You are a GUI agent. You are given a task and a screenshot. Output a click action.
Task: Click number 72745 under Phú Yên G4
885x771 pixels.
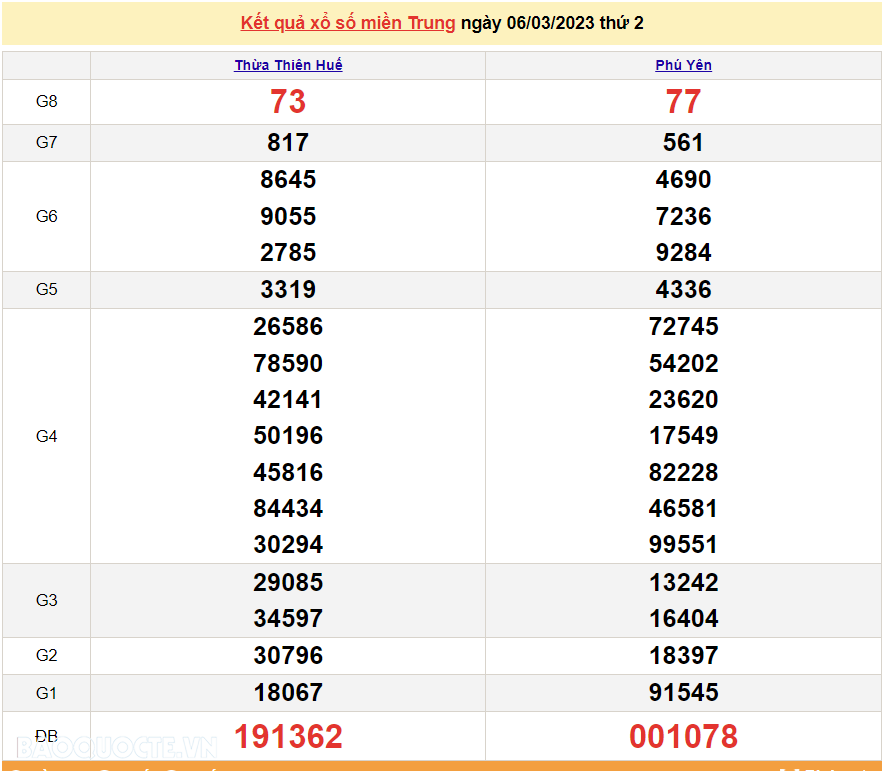[683, 326]
